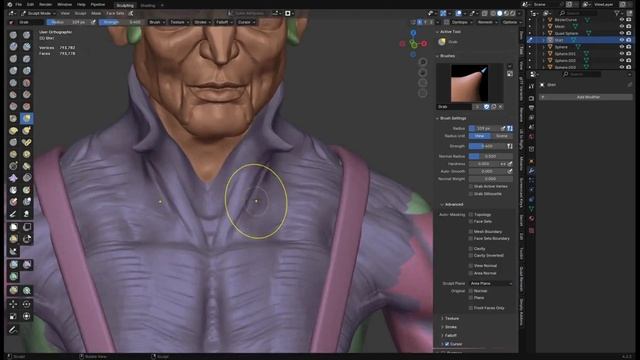Set Radius Unit to Scene
The height and width of the screenshot is (360, 640).
502,136
